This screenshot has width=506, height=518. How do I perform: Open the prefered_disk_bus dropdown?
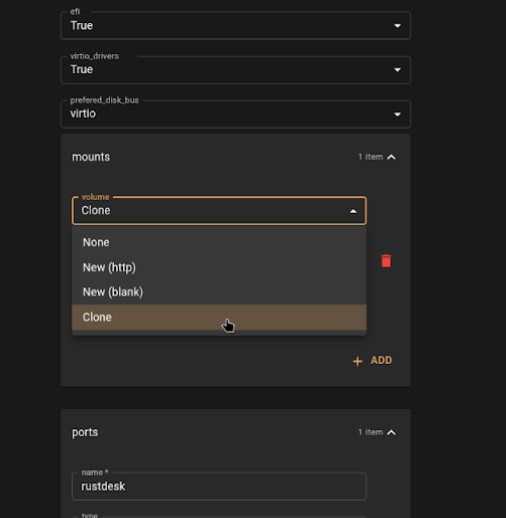(236, 114)
